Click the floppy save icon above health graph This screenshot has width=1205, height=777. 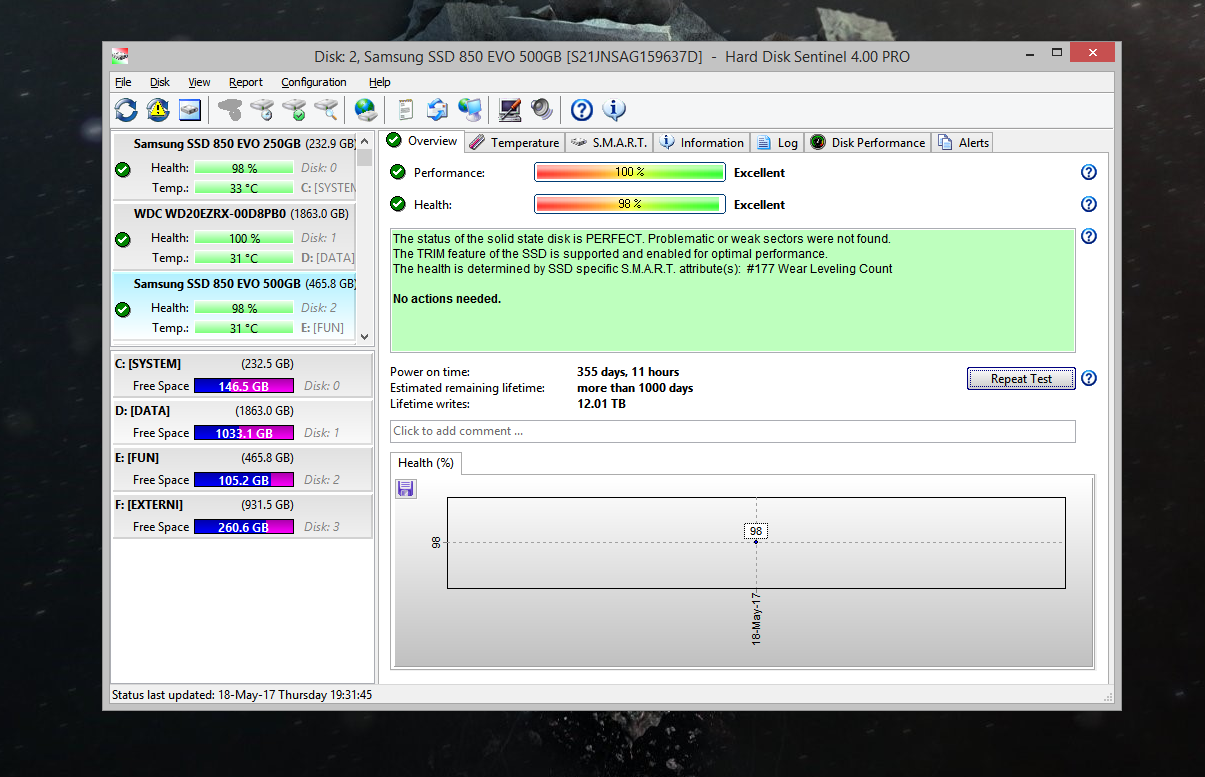click(406, 489)
